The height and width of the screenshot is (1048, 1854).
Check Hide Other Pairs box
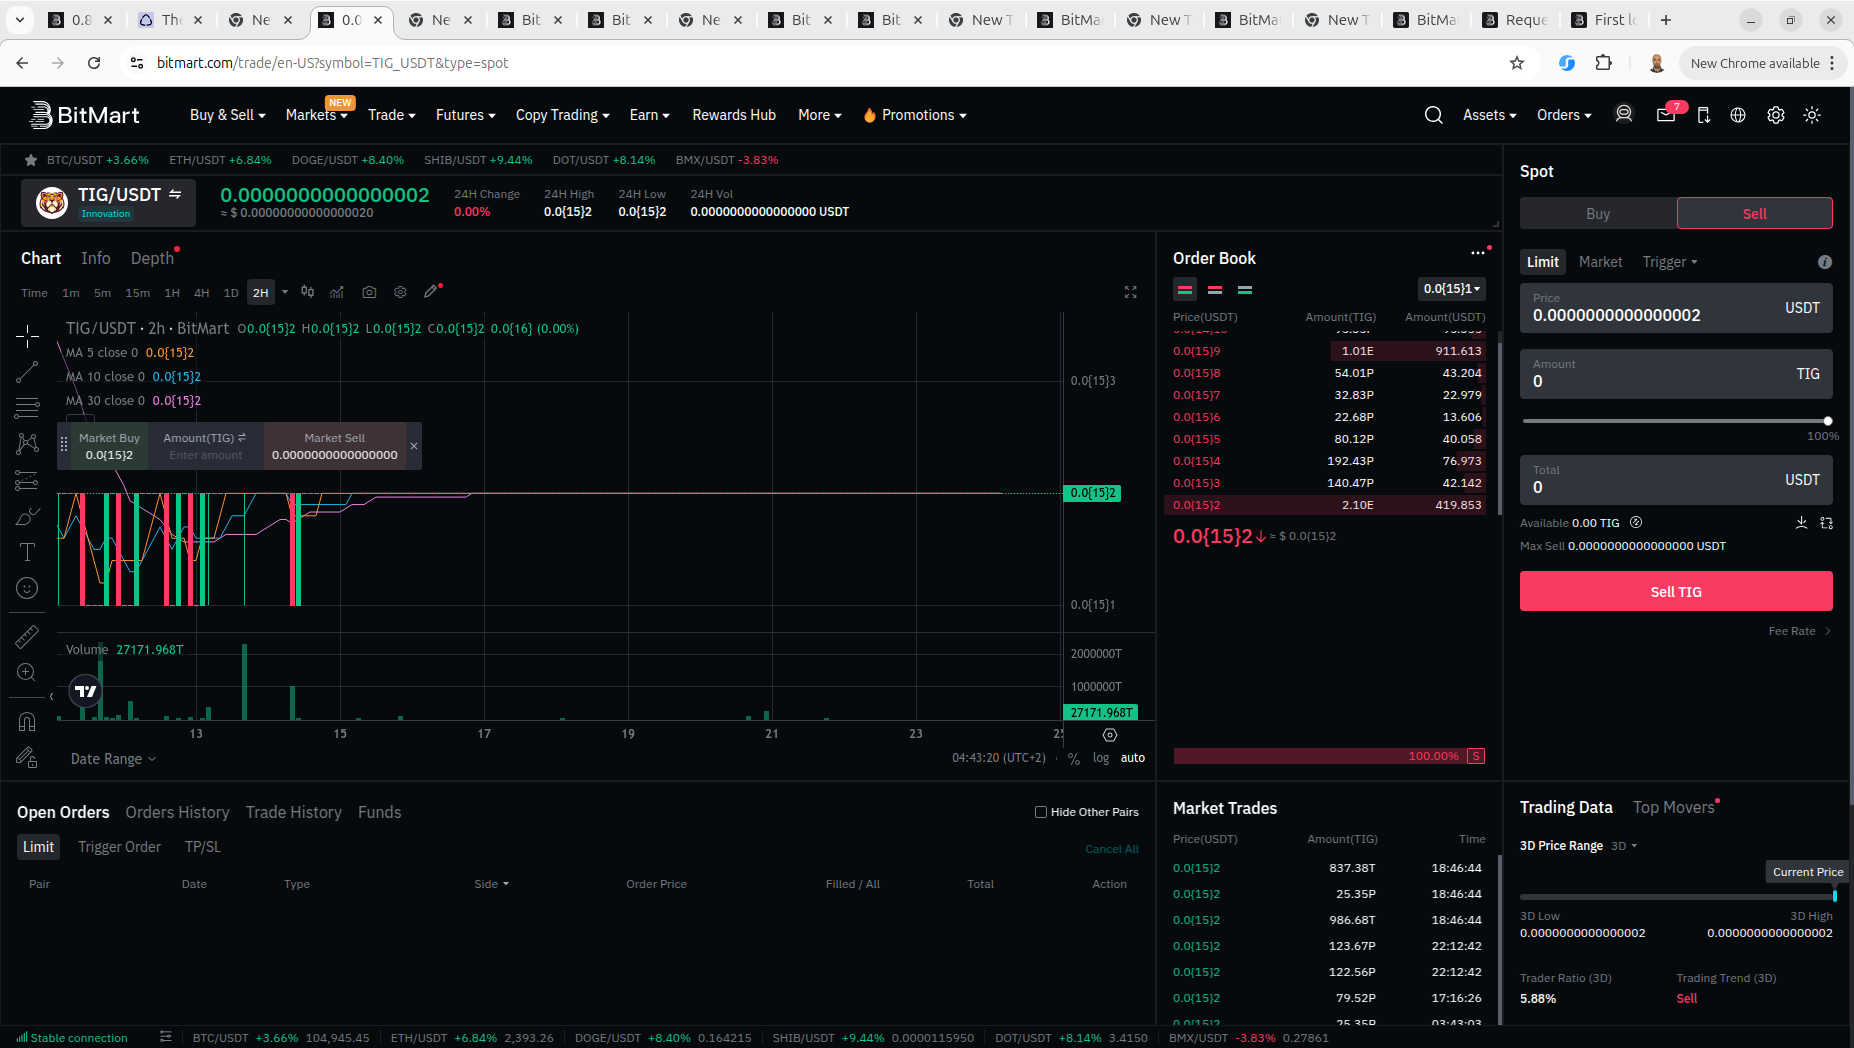(1041, 812)
